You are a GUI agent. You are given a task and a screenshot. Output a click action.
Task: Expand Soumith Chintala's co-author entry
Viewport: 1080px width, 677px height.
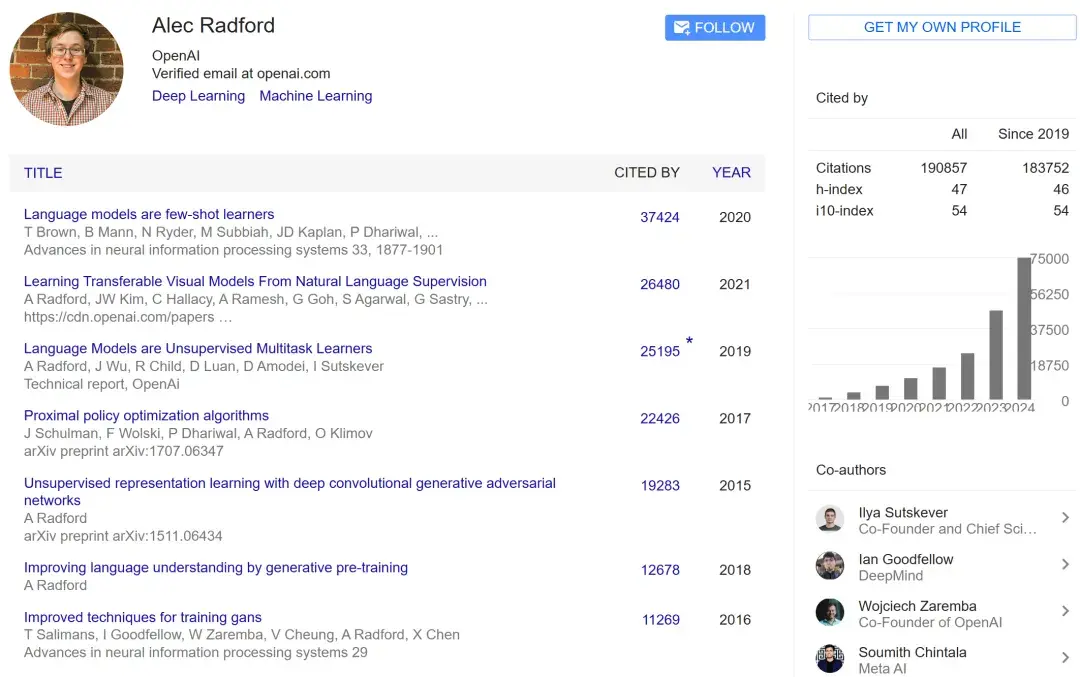tap(1065, 658)
